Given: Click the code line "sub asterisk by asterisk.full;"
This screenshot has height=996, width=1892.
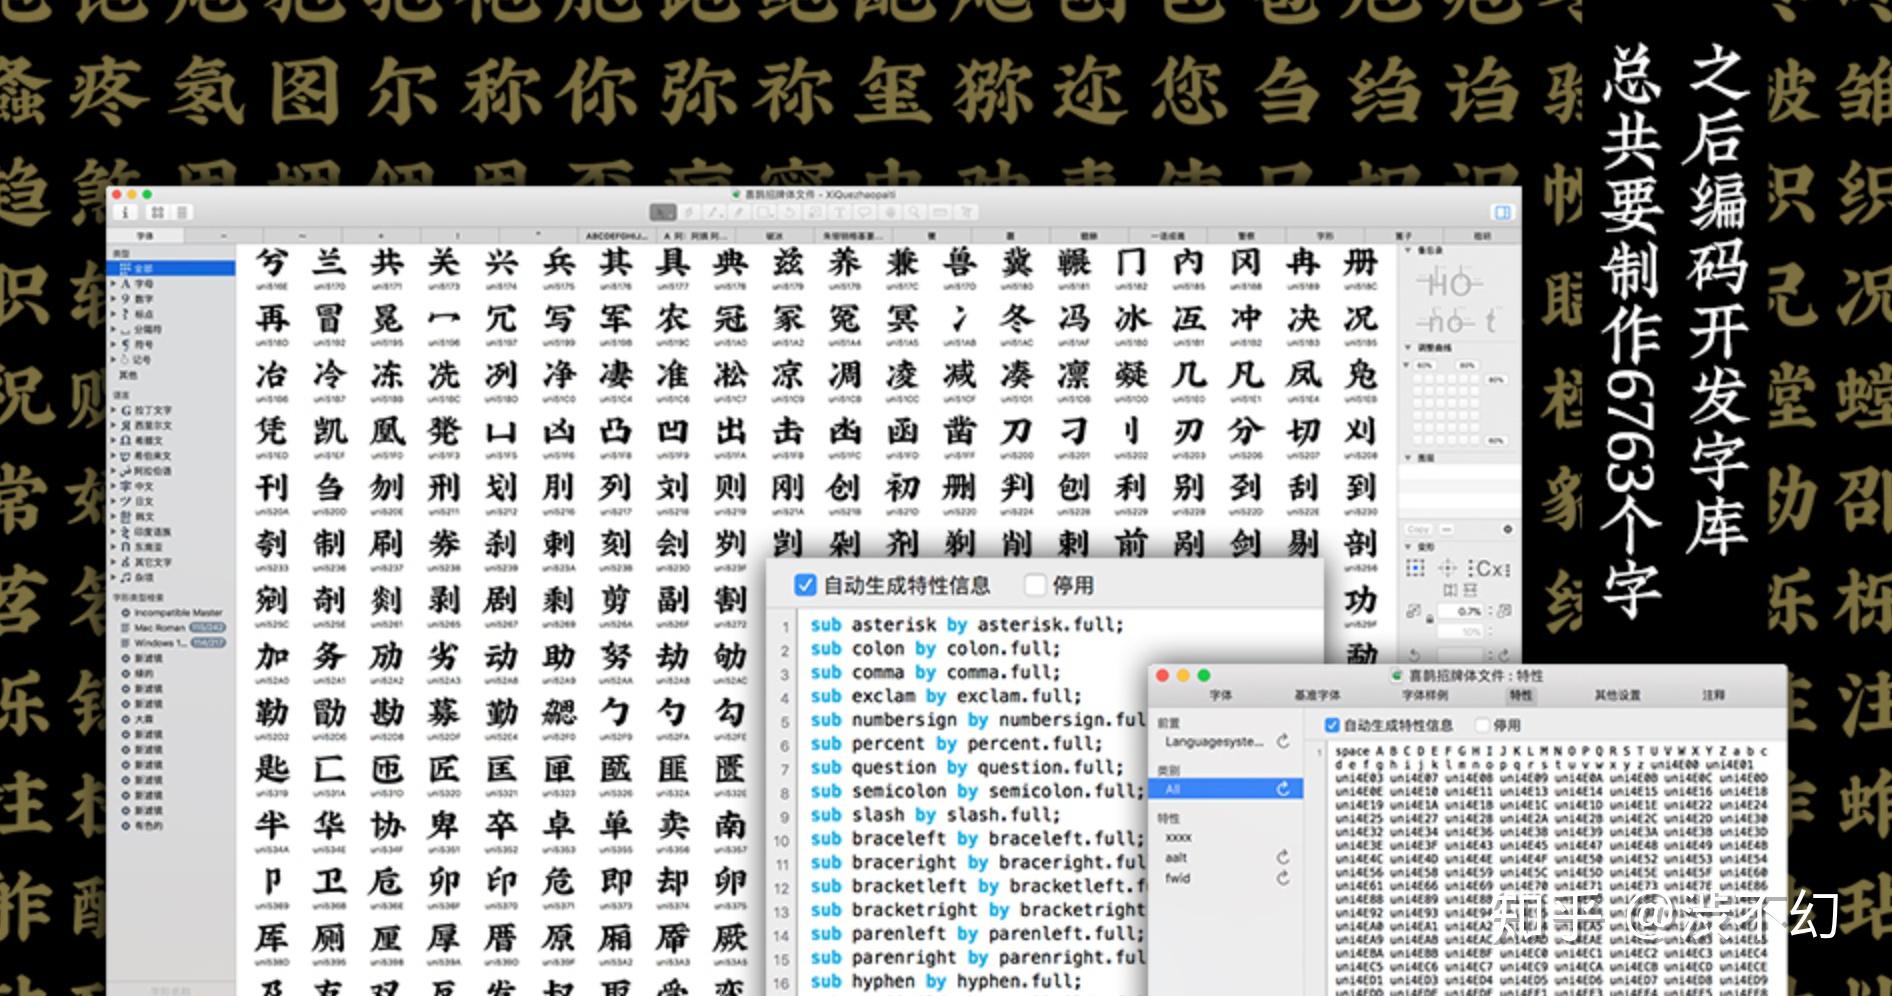Looking at the screenshot, I should pos(967,625).
